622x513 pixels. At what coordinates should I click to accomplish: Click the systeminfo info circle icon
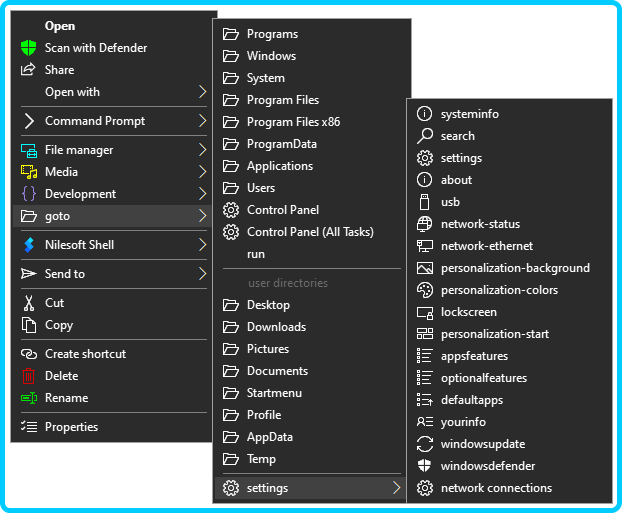[424, 114]
